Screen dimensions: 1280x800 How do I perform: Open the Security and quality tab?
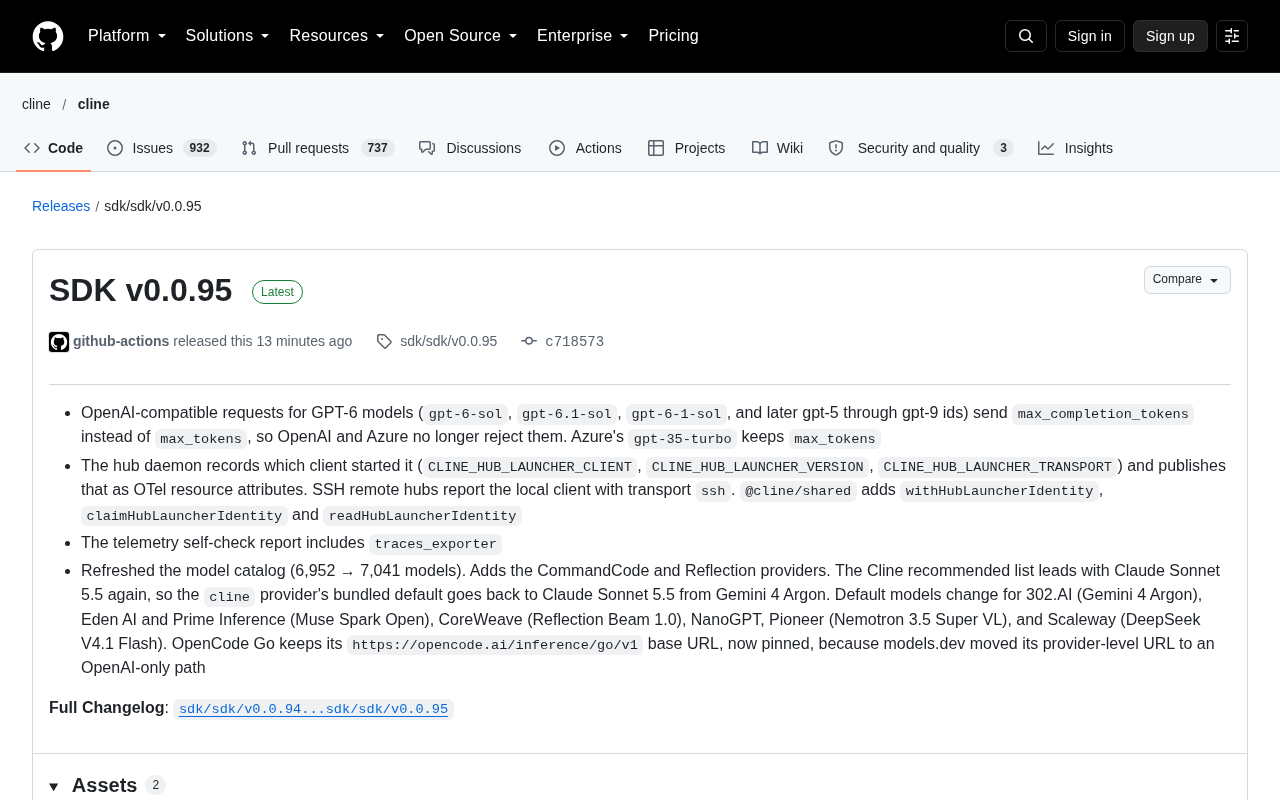point(920,148)
